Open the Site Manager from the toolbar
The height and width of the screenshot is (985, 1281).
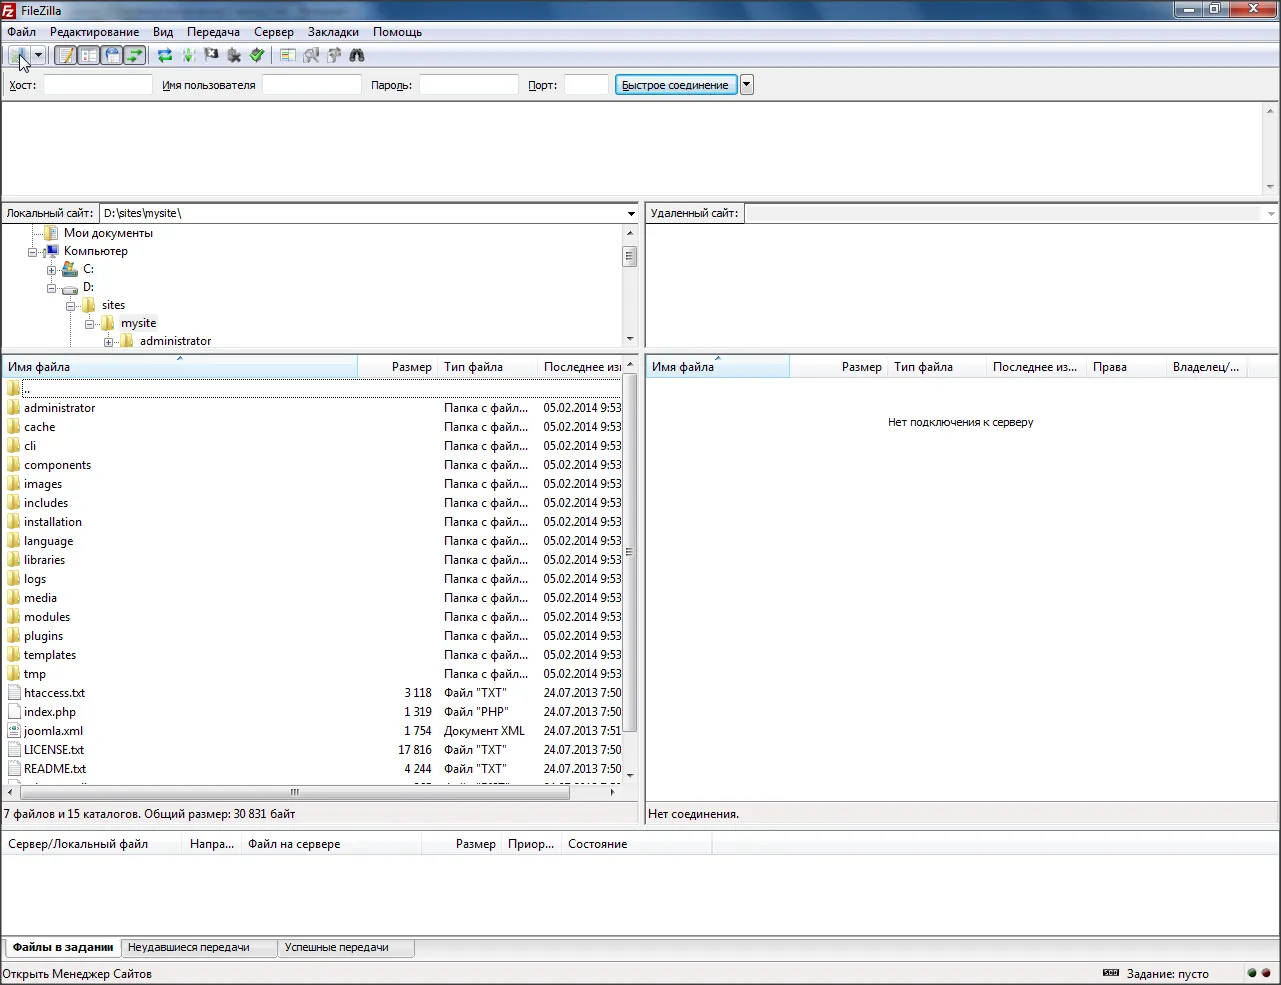click(x=18, y=56)
